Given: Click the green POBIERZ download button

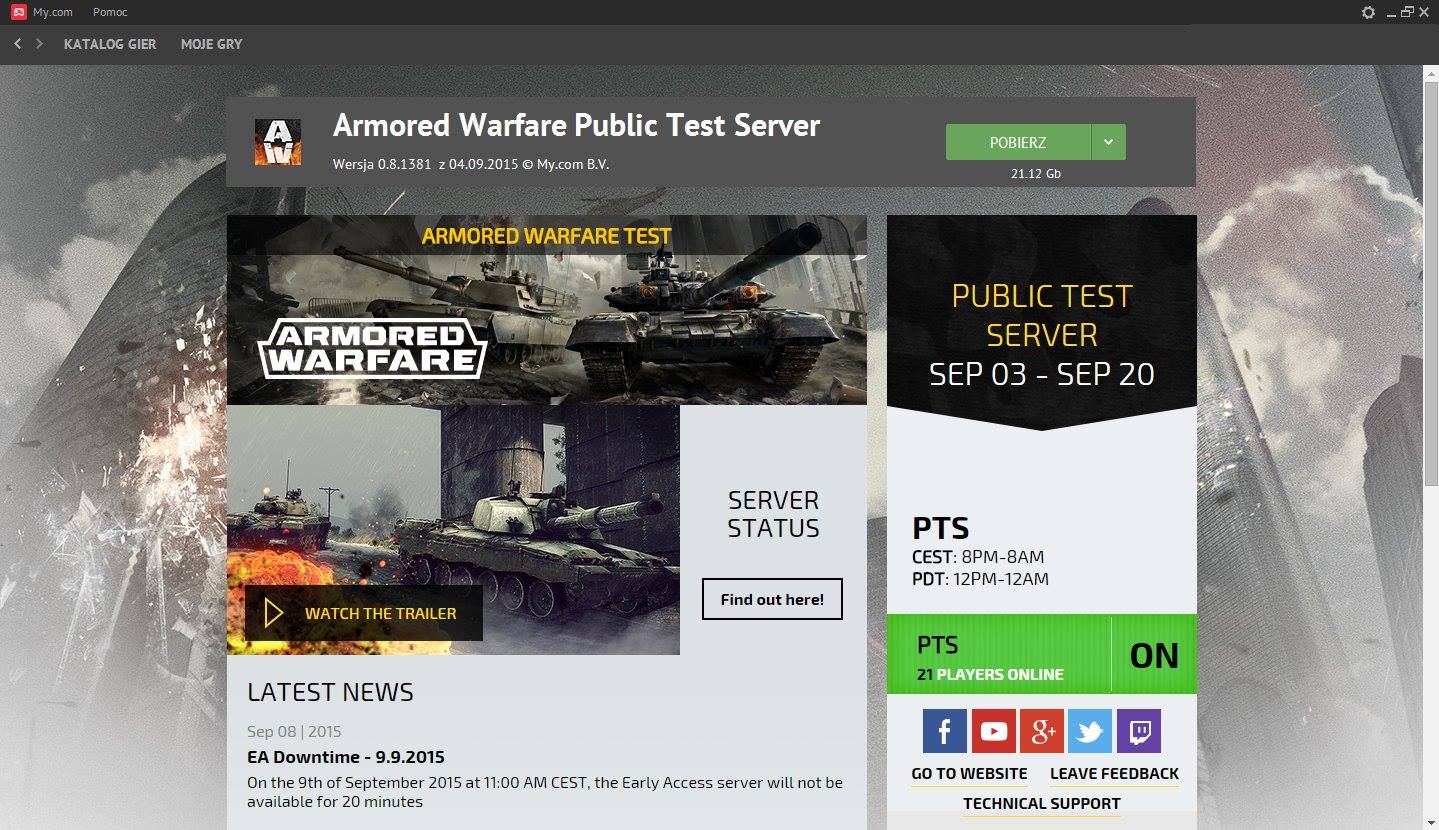Looking at the screenshot, I should (1018, 142).
